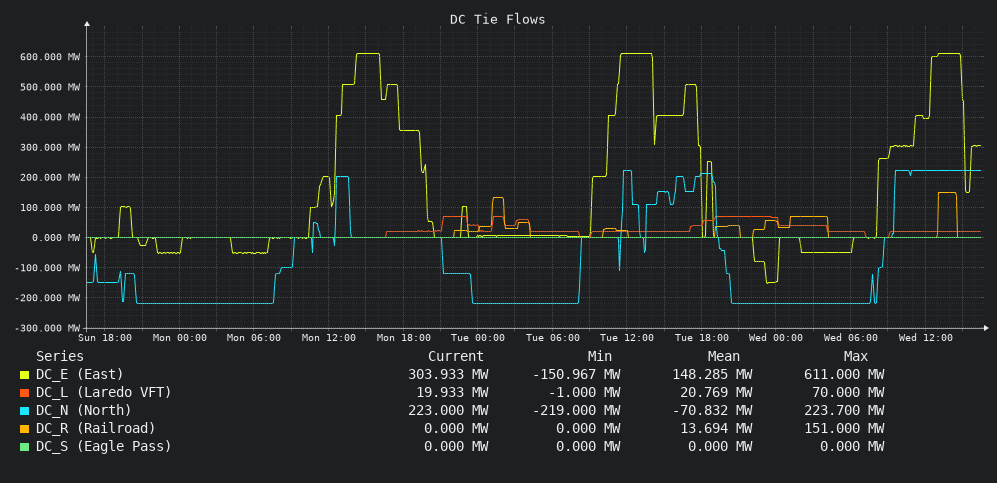
Task: Click the 223.700 MW max value
Action: 844,410
